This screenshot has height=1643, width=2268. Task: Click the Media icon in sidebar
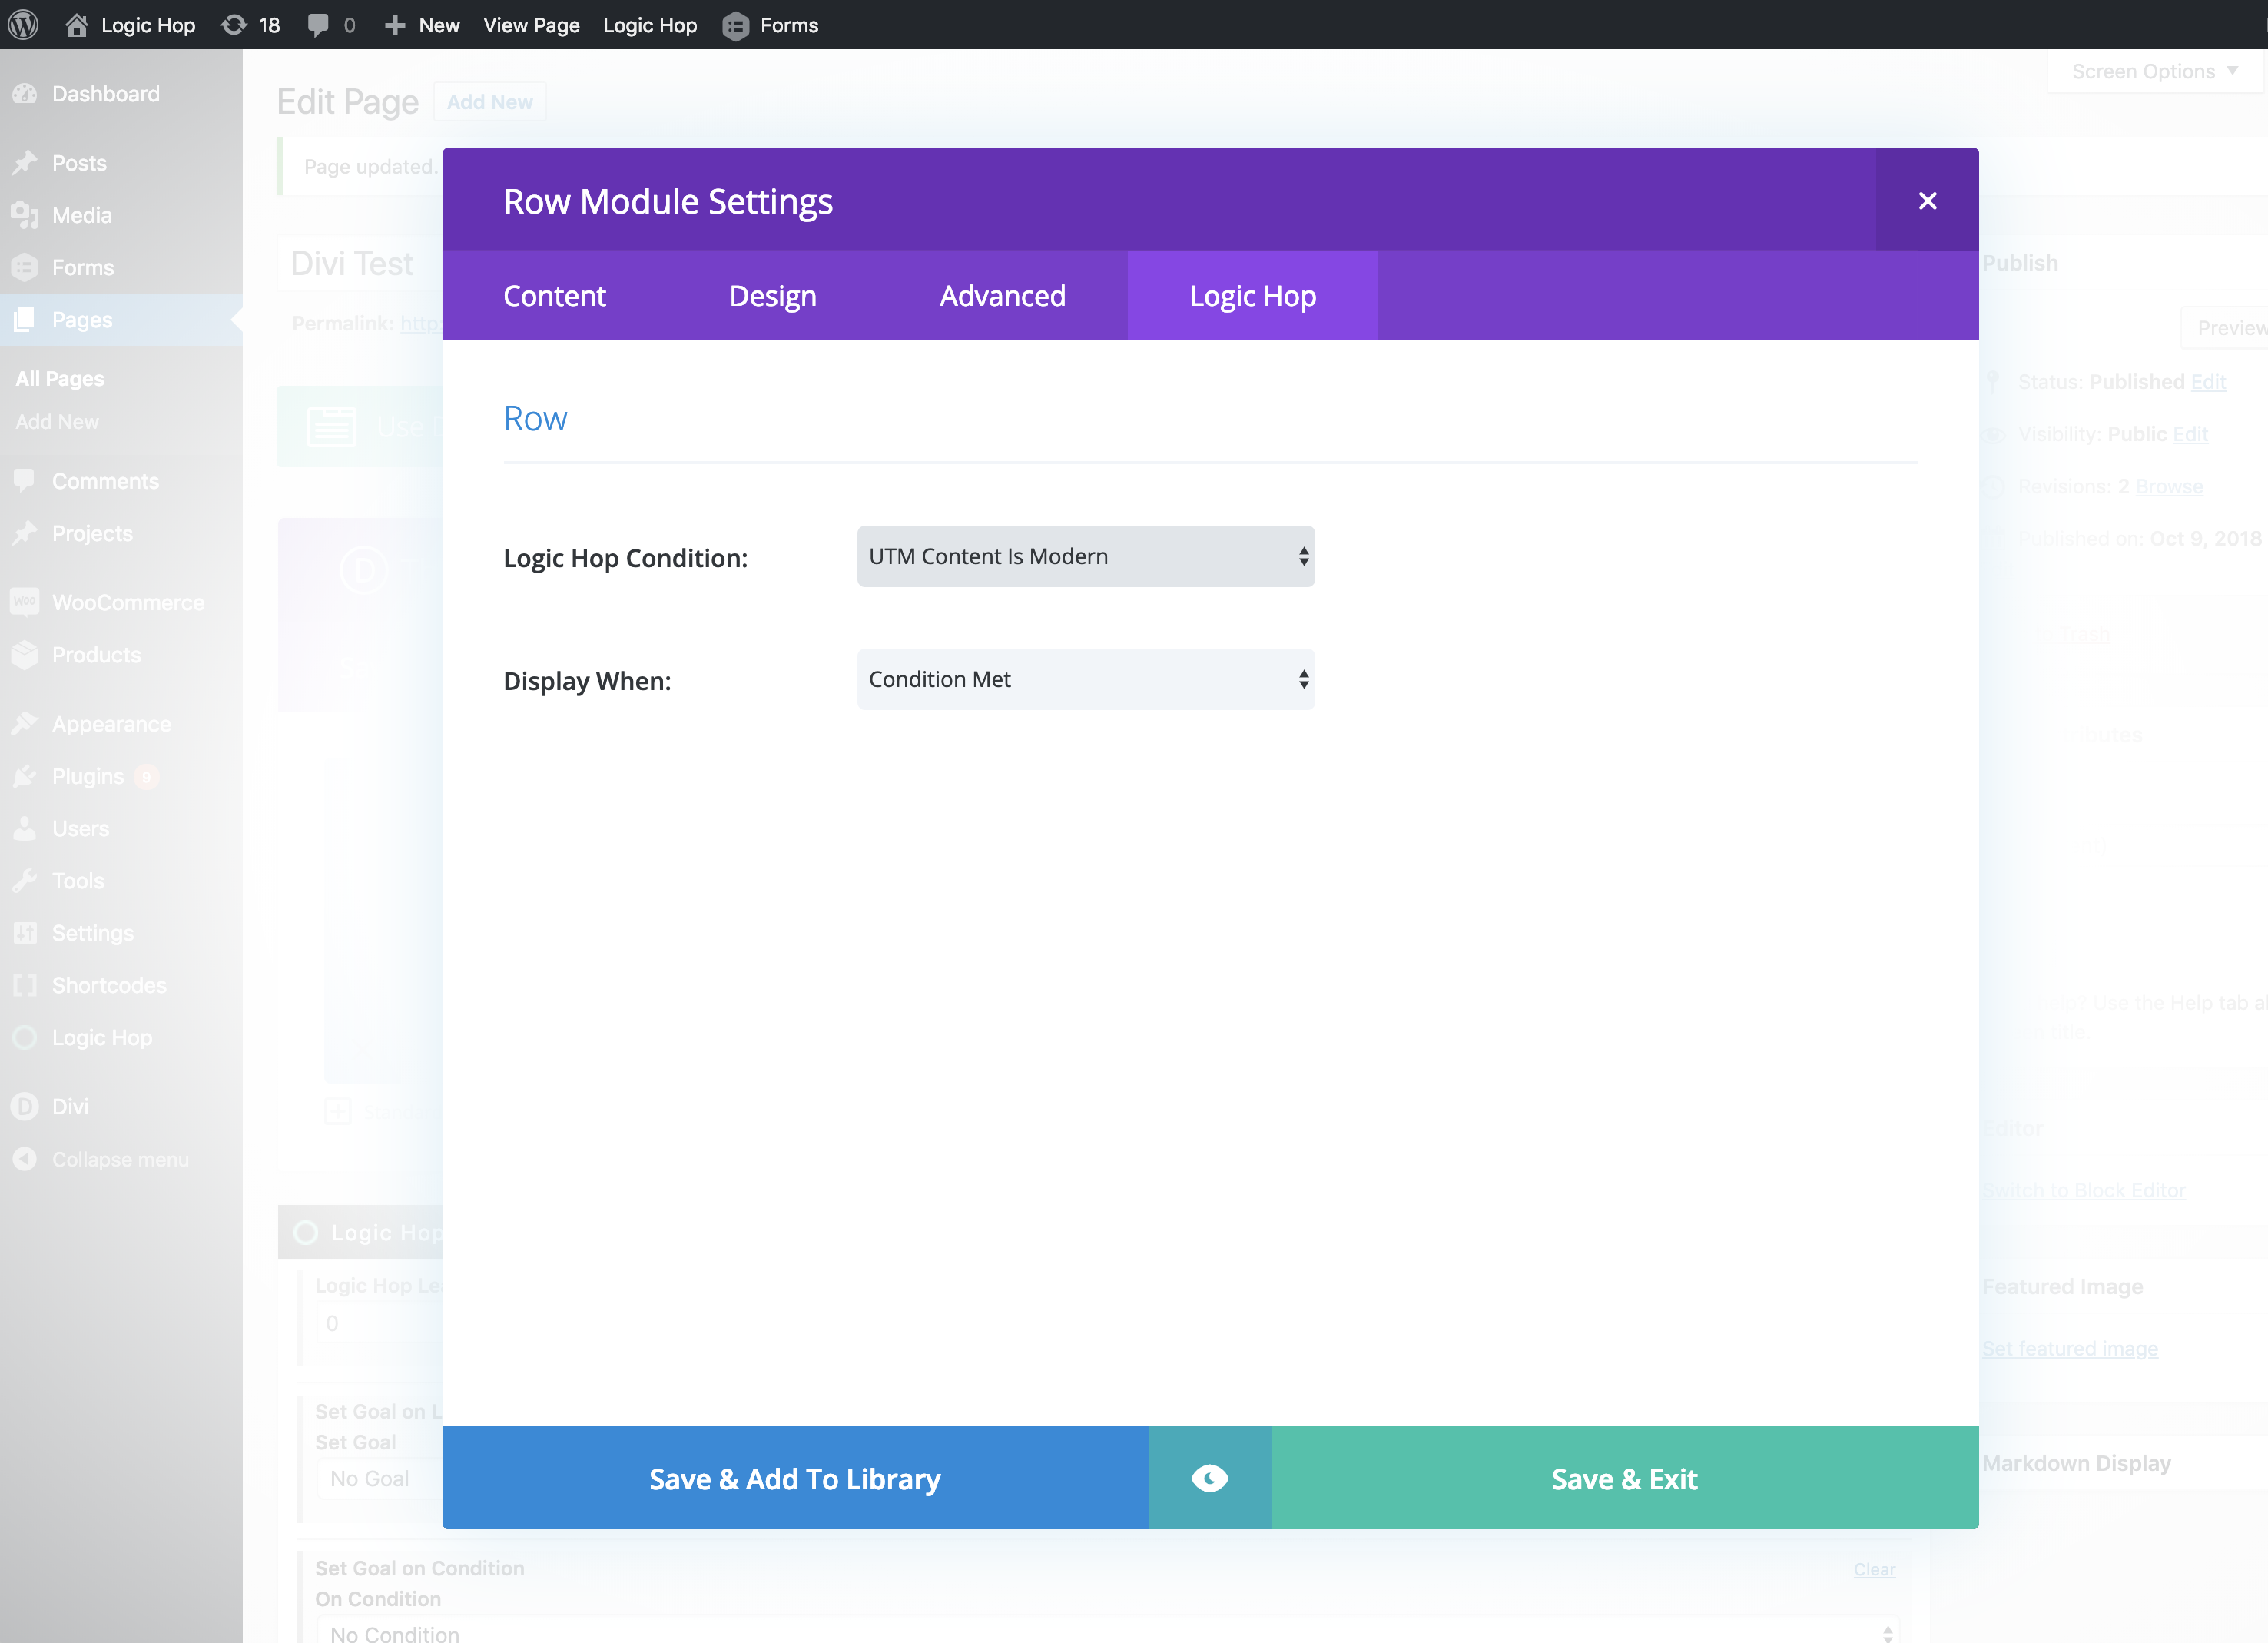[x=25, y=215]
